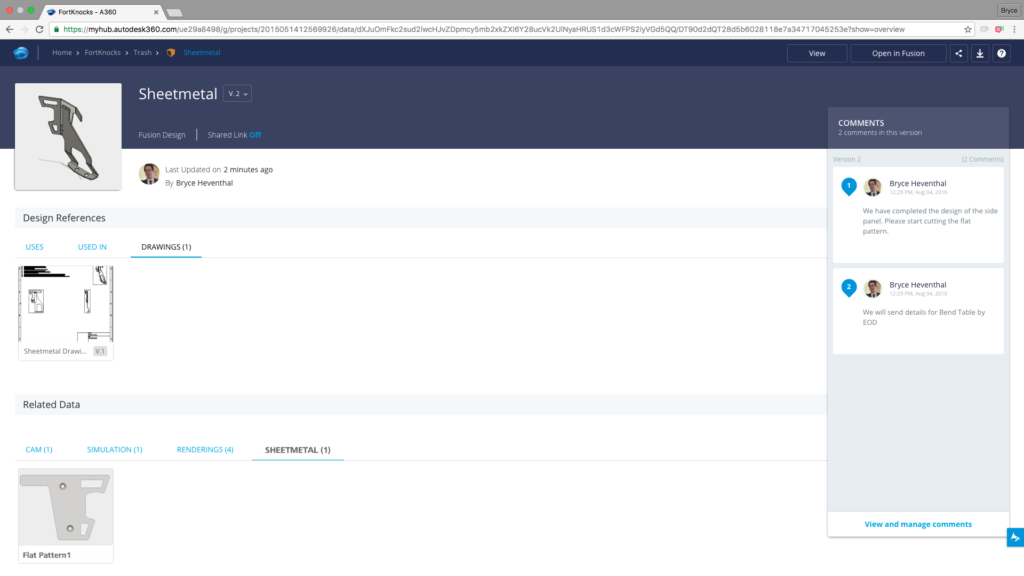Select the SHEETMETAL (1) tab
Screen dimensions: 1024x576
pyautogui.click(x=298, y=450)
